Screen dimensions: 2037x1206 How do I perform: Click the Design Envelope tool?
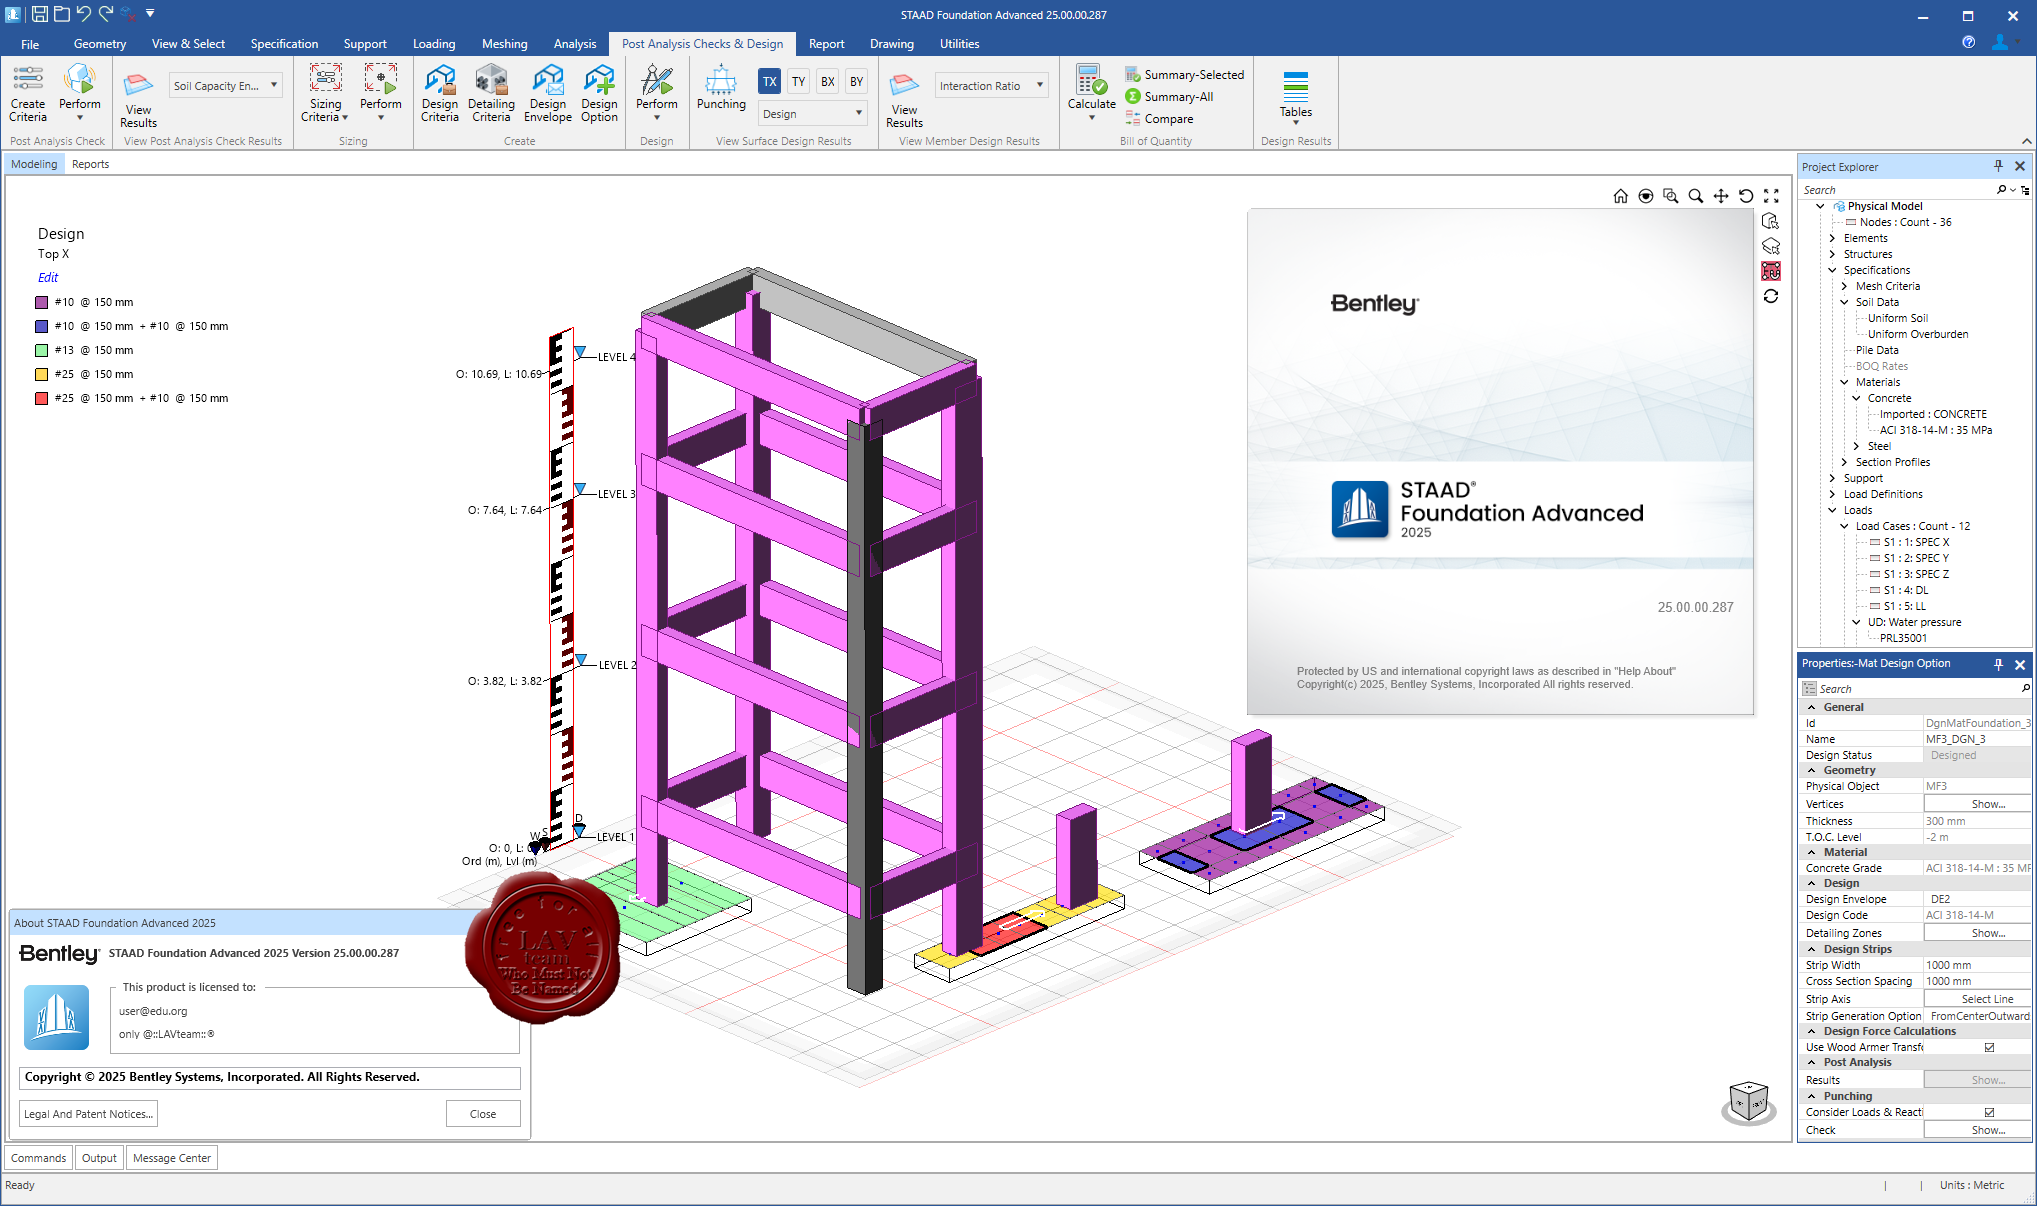point(548,94)
